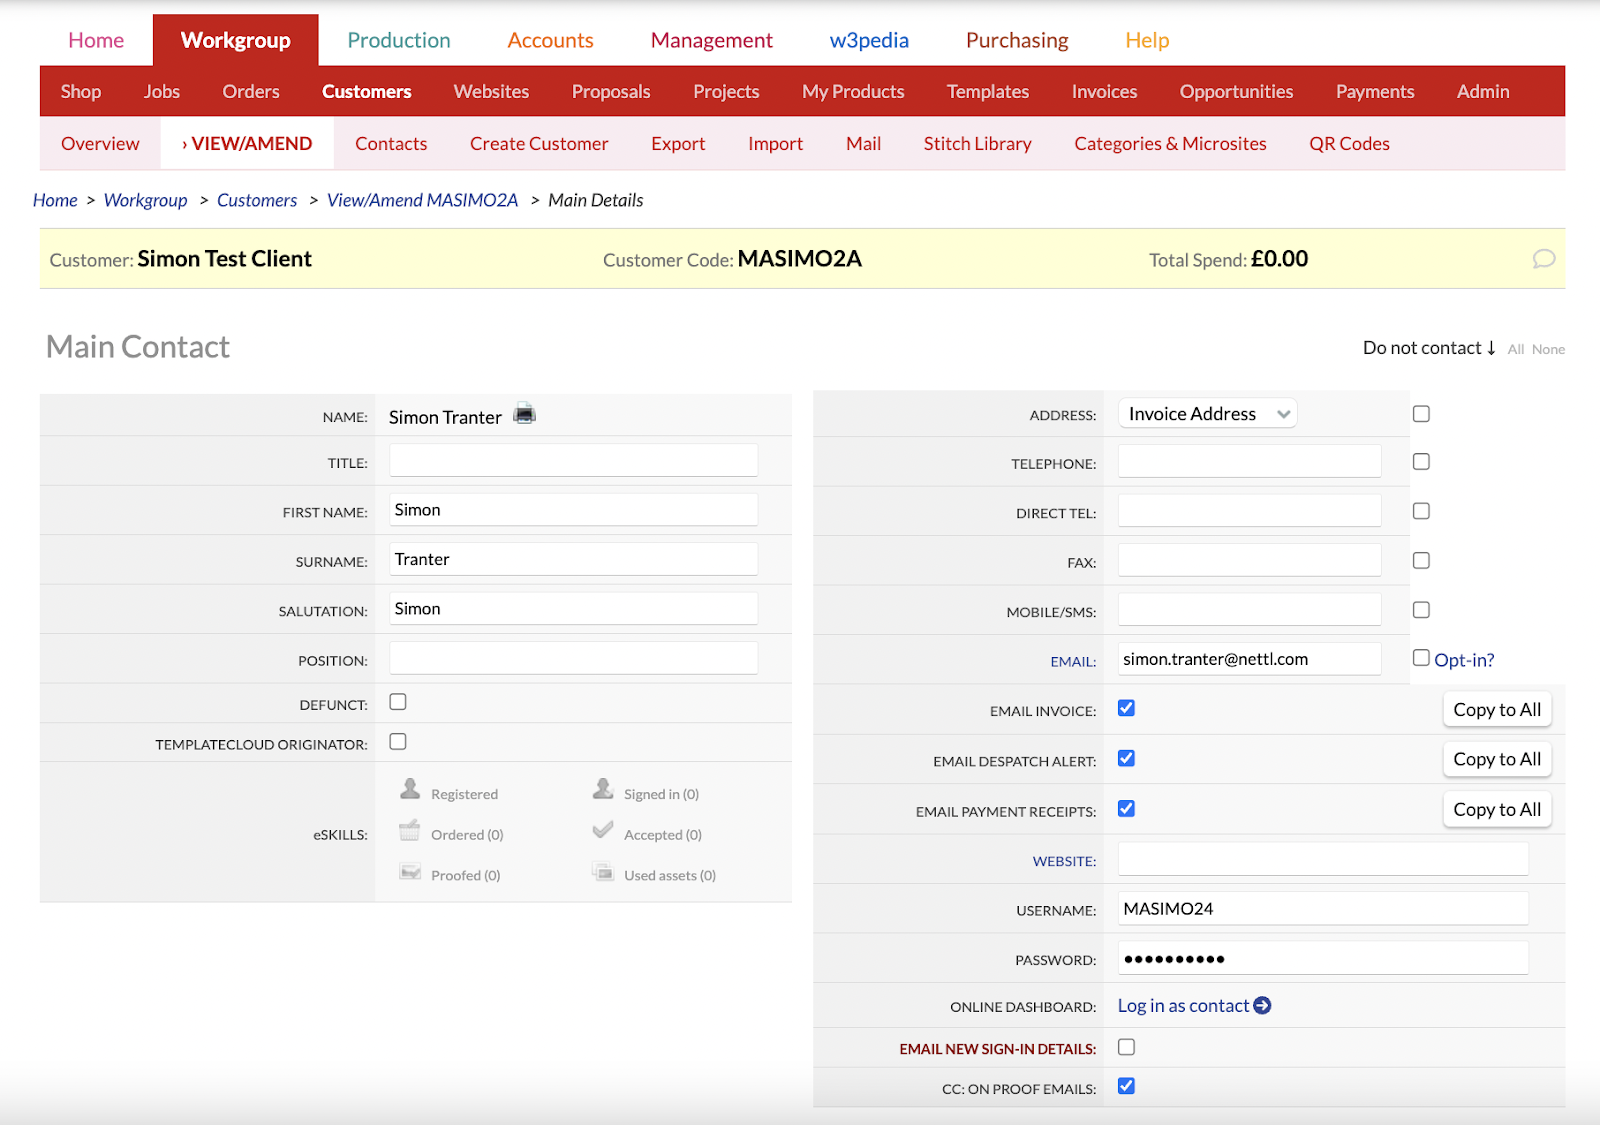
Task: Open the w3pedia tab
Action: point(869,40)
